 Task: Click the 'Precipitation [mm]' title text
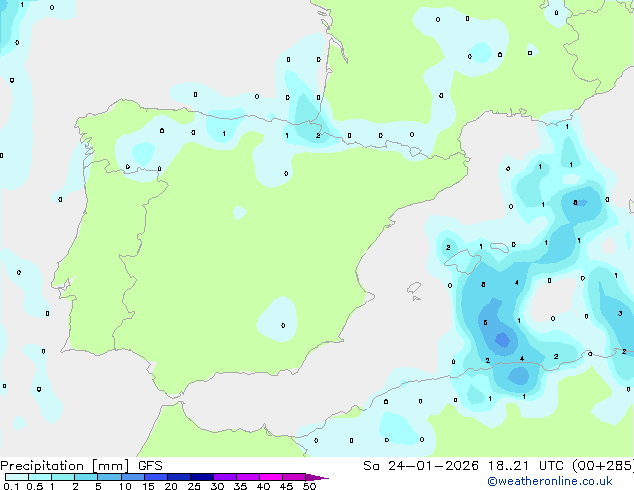(x=64, y=466)
